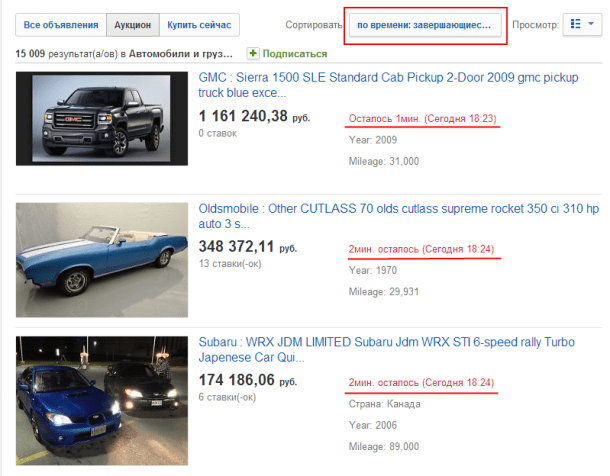610x476 pixels.
Task: Click the list view icon next to Просмотр
Action: 575,24
